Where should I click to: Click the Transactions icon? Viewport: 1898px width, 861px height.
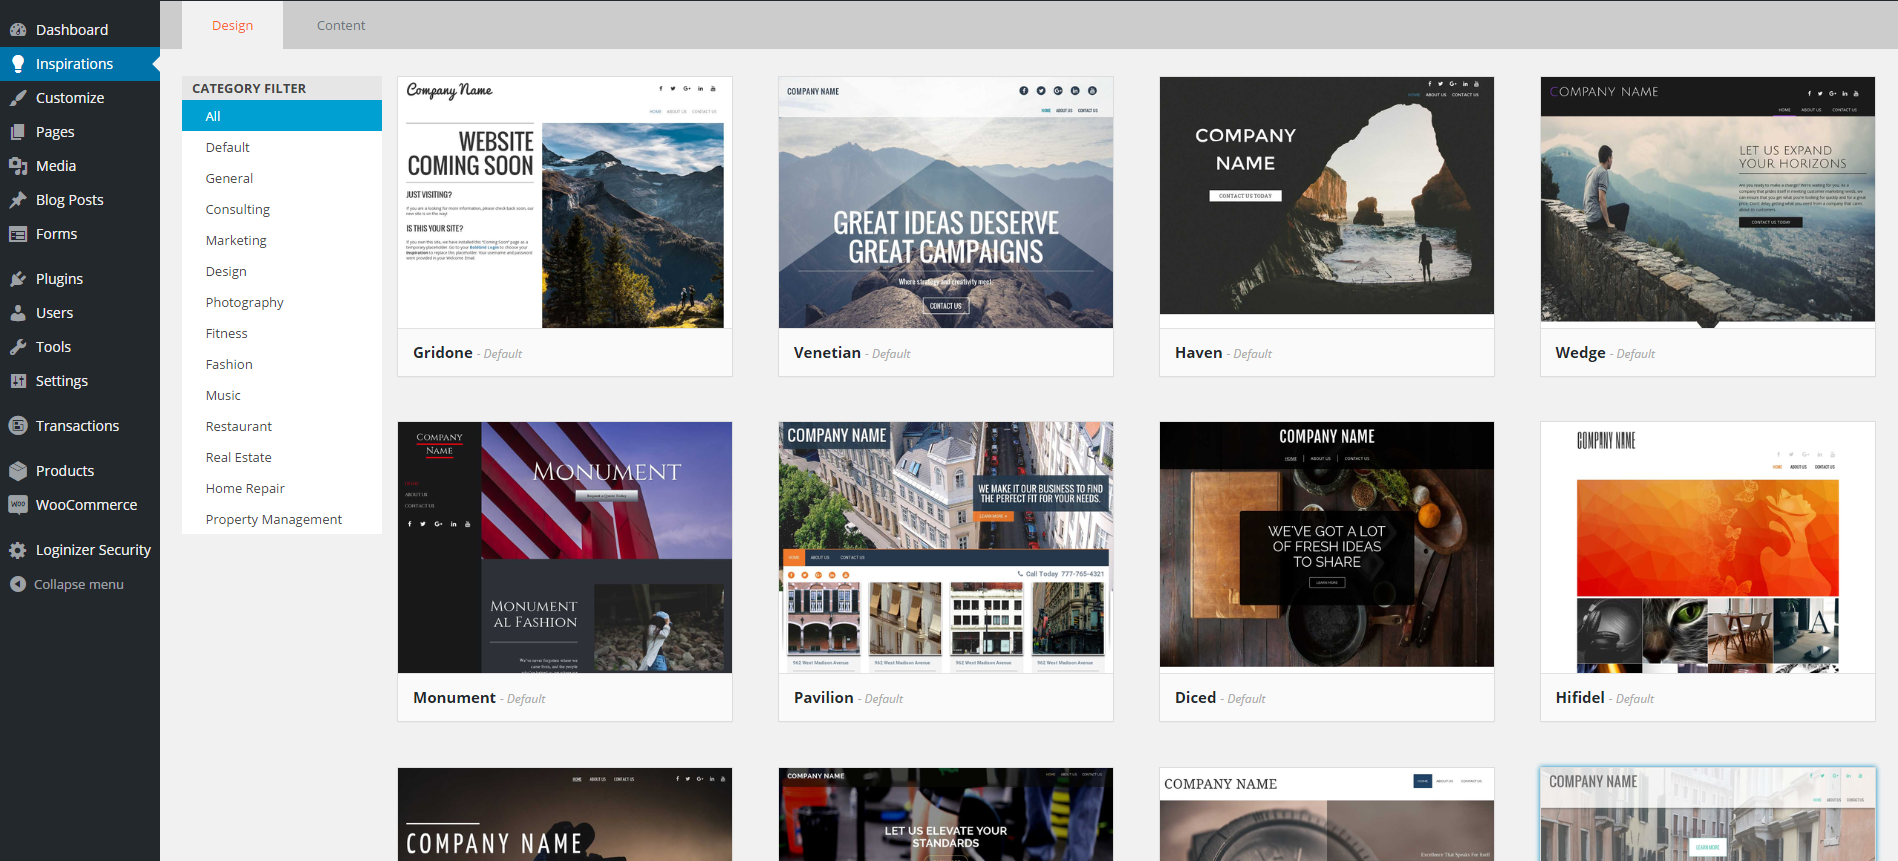point(18,426)
